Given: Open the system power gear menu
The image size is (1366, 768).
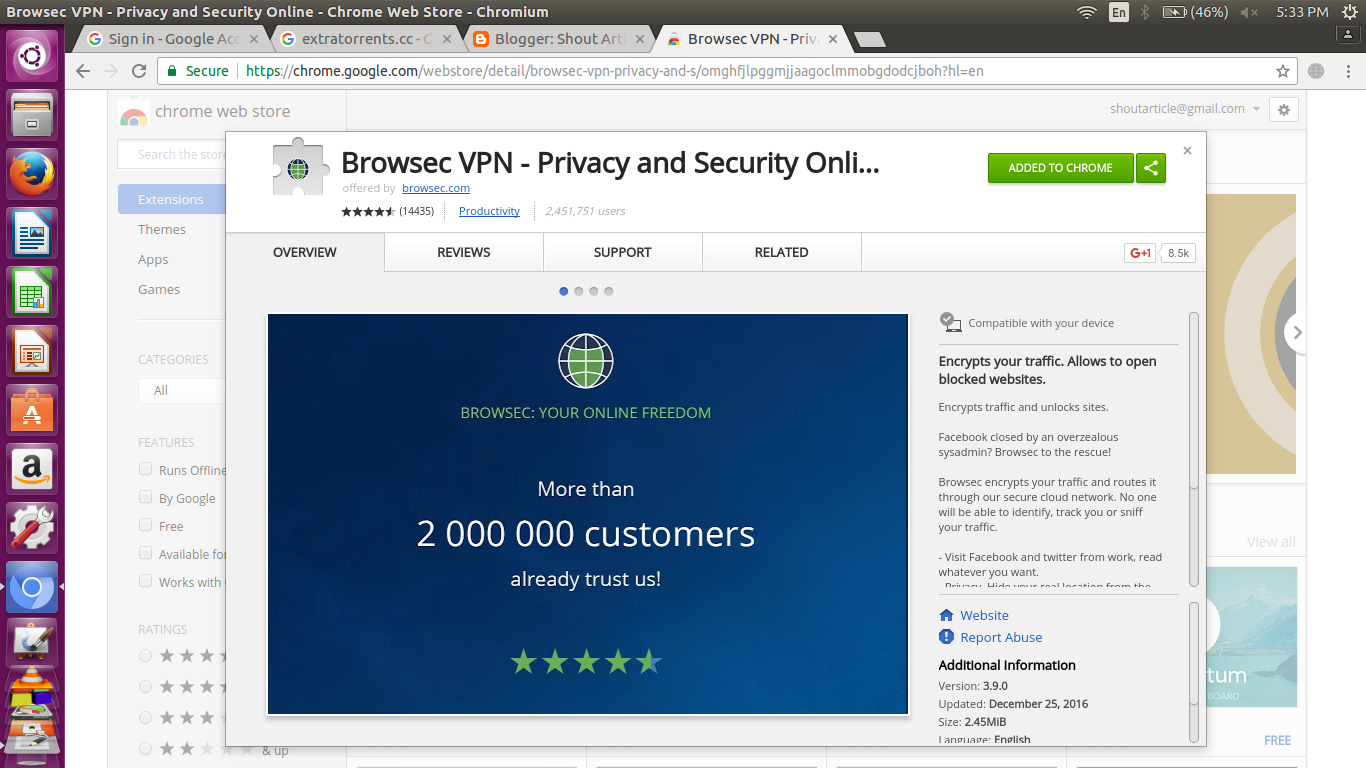Looking at the screenshot, I should pyautogui.click(x=1349, y=12).
